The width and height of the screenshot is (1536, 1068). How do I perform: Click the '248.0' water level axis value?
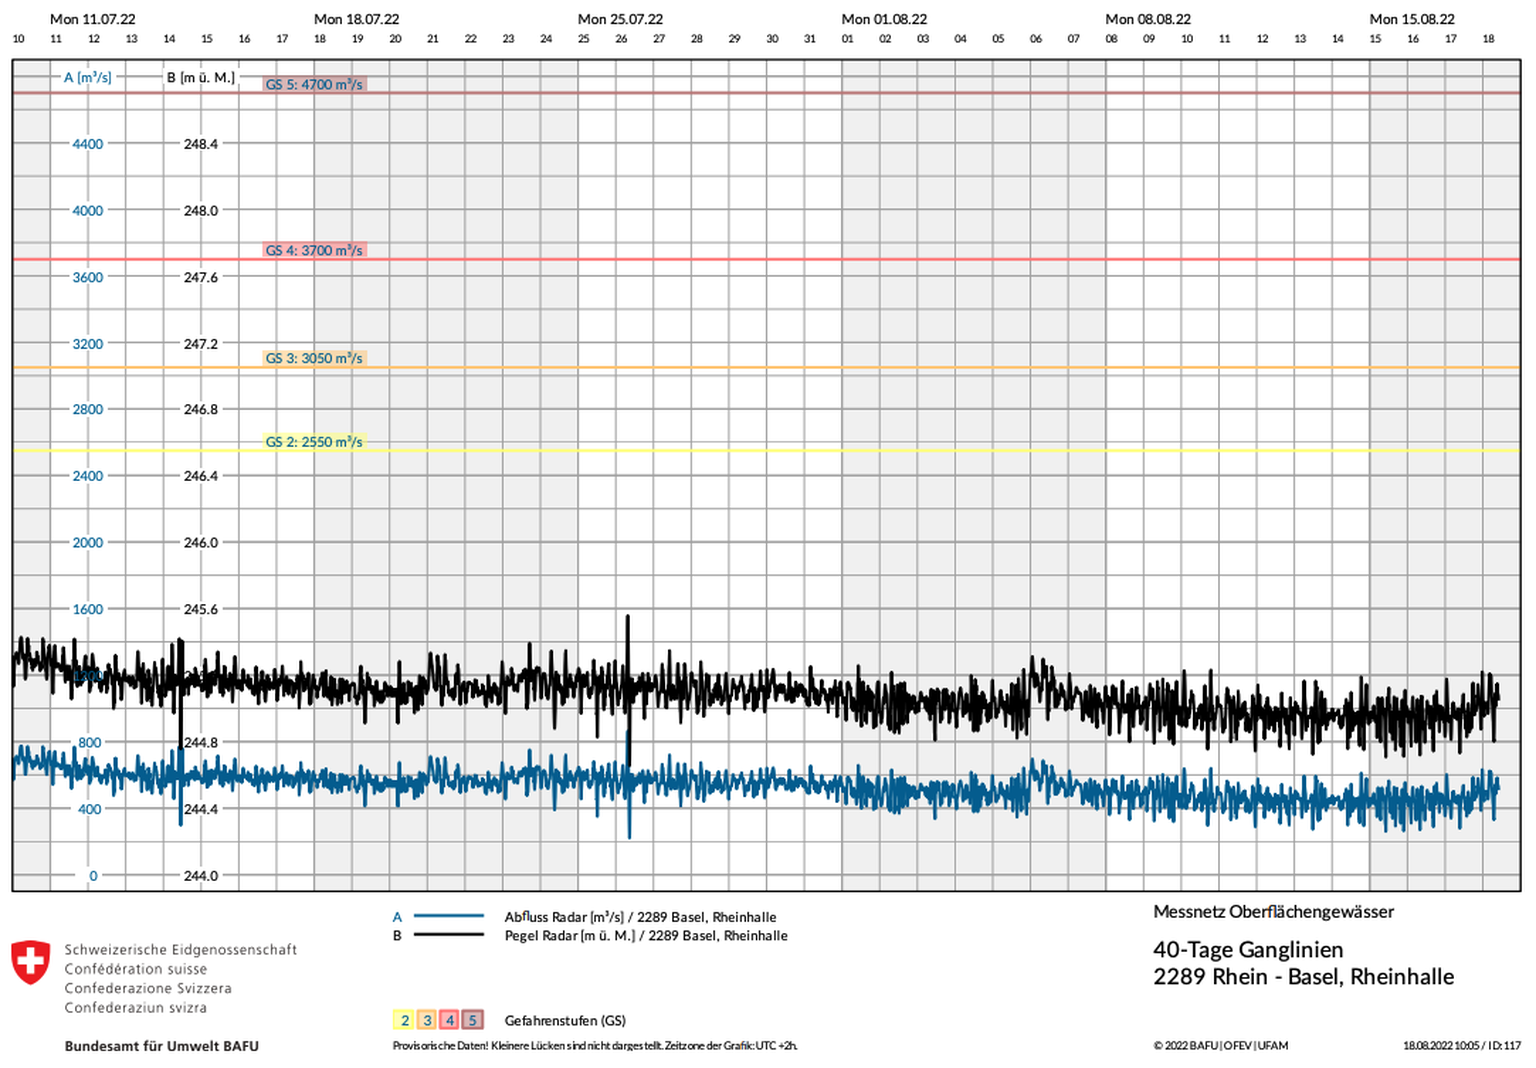[x=201, y=210]
